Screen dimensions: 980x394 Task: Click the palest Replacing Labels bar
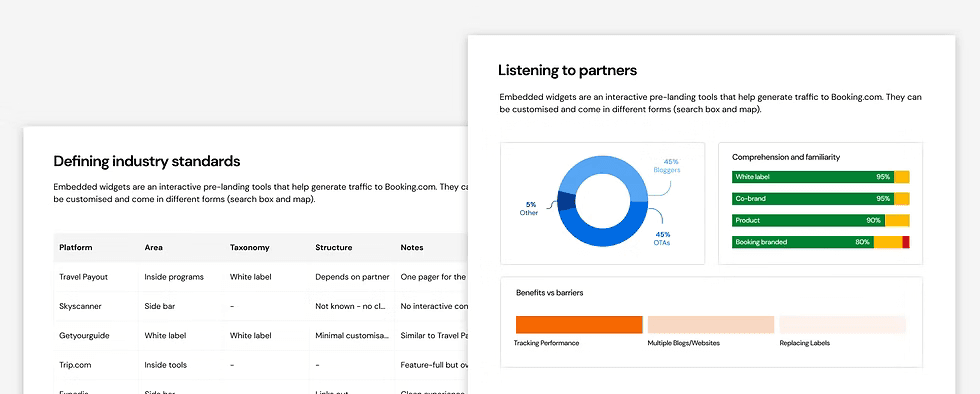coord(842,325)
